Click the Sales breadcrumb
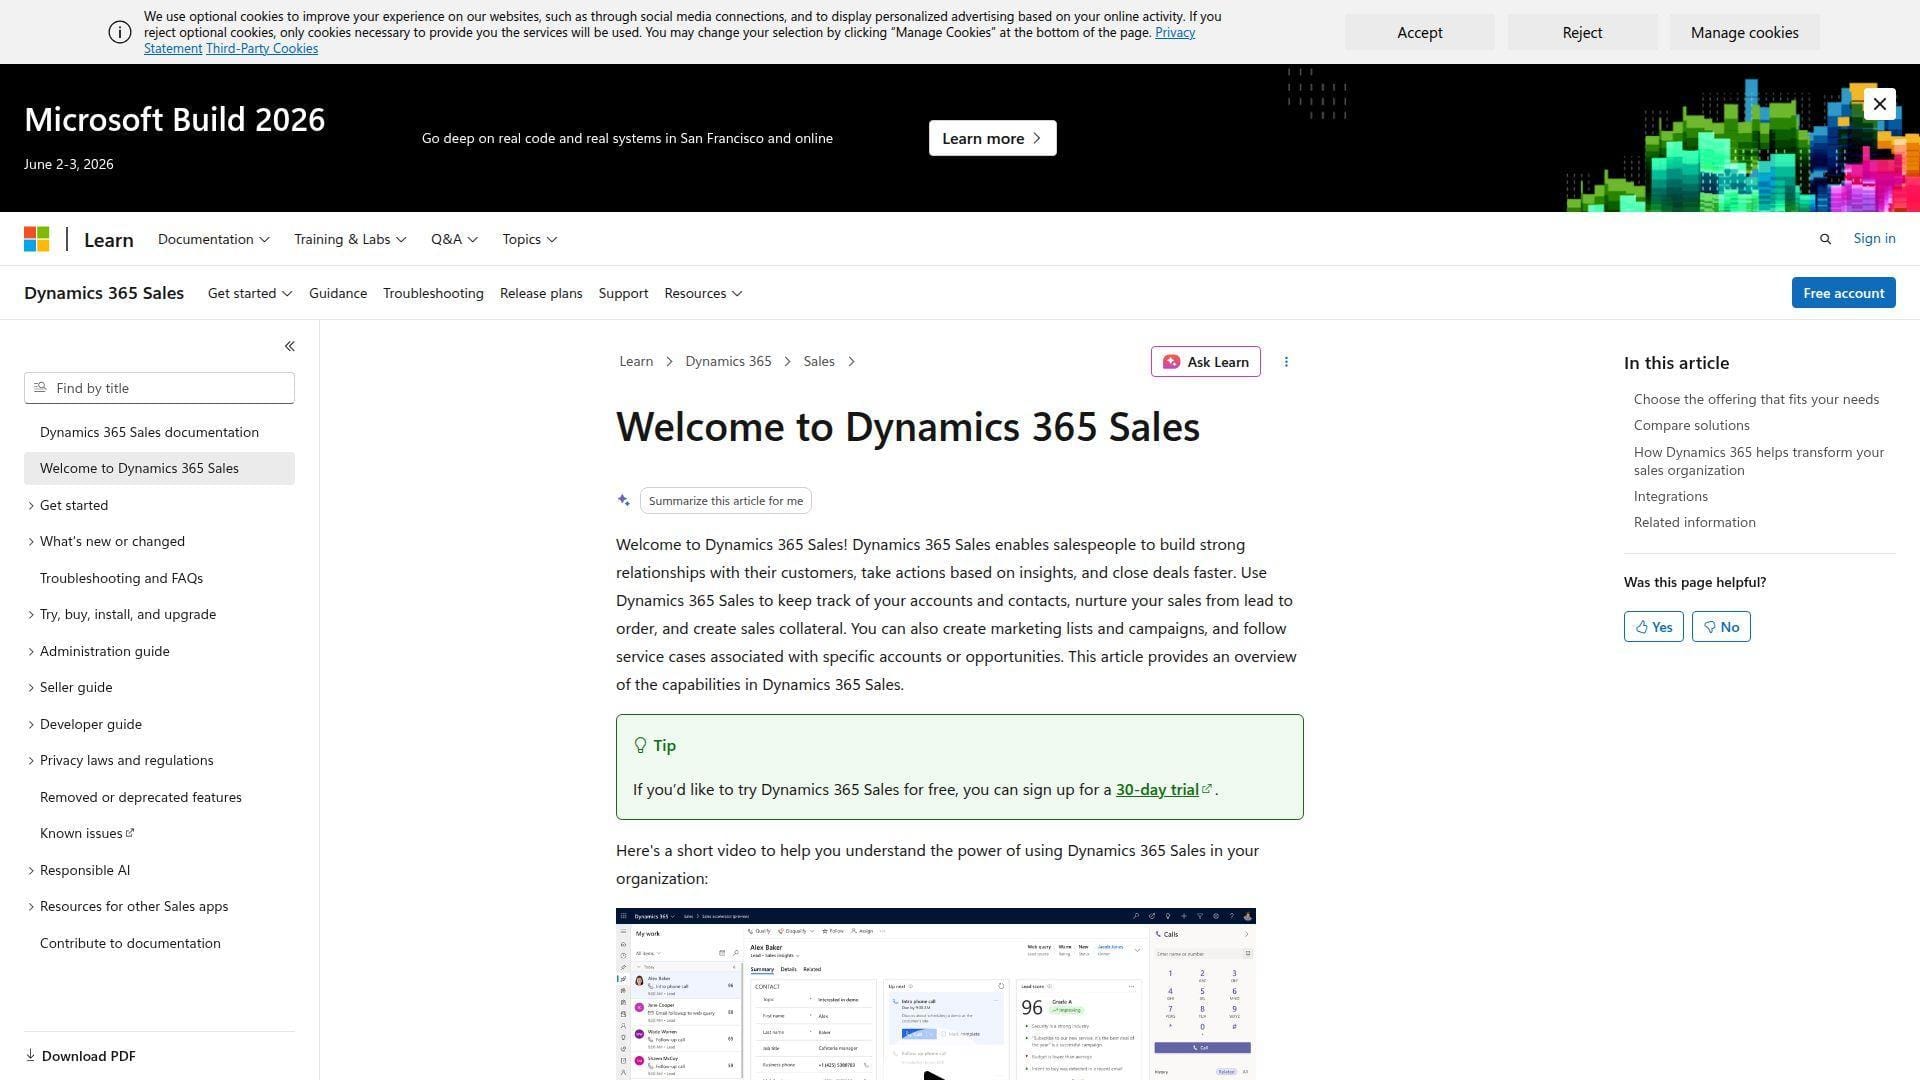1920x1080 pixels. click(819, 361)
